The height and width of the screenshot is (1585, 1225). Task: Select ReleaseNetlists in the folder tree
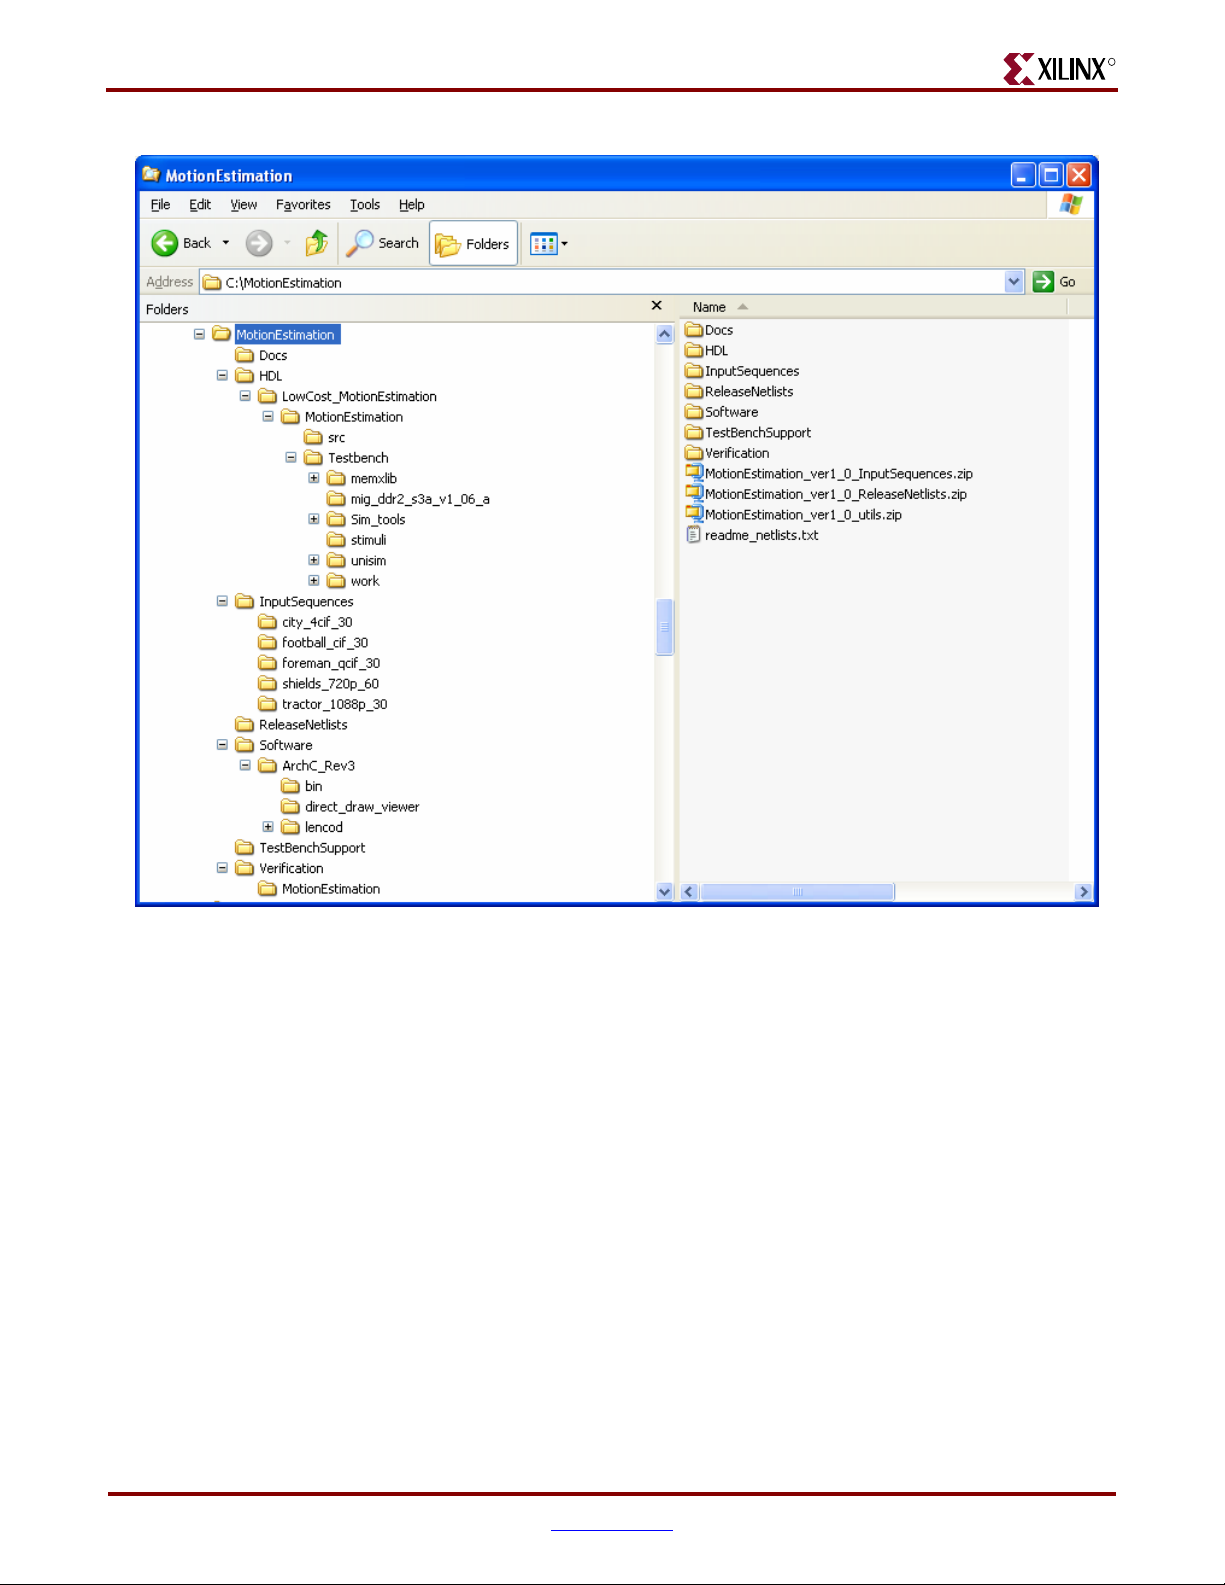pyautogui.click(x=292, y=725)
